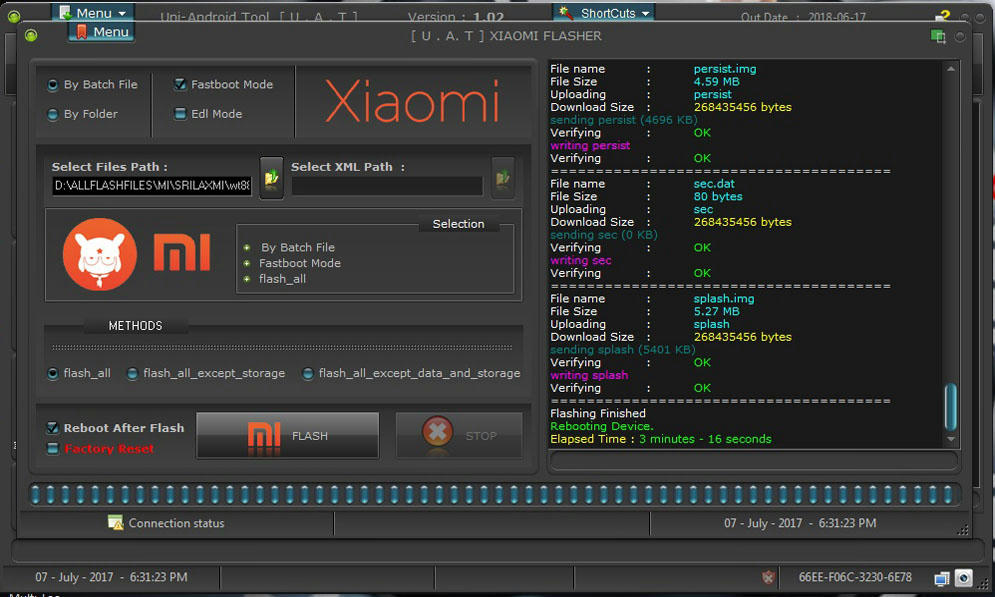Click the serial code 66EE-F06C-3230-6E78
This screenshot has height=597, width=995.
click(x=855, y=577)
